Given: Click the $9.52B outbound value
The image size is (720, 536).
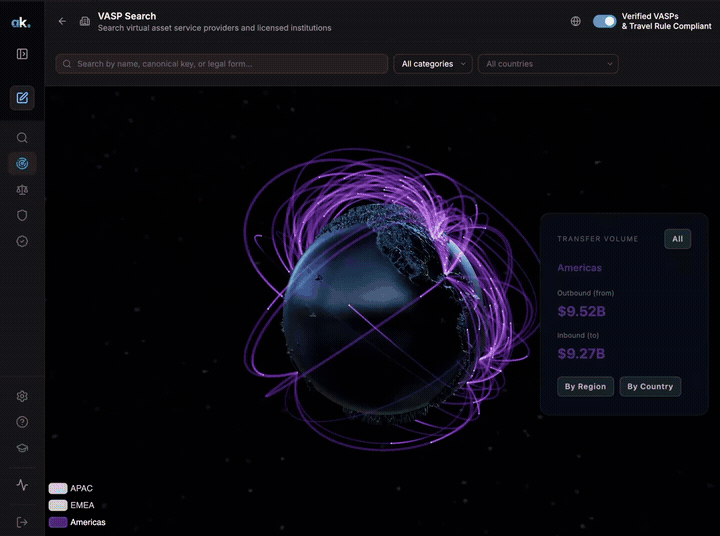Looking at the screenshot, I should (581, 311).
